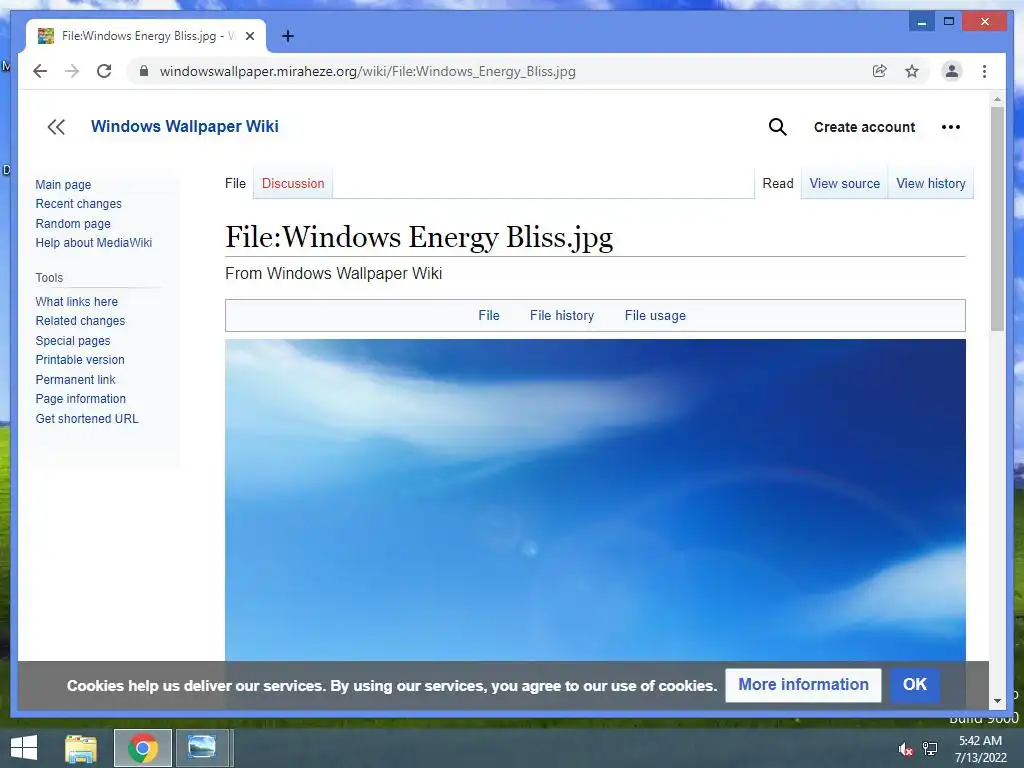Open What links here tool link
This screenshot has height=768, width=1024.
(76, 302)
